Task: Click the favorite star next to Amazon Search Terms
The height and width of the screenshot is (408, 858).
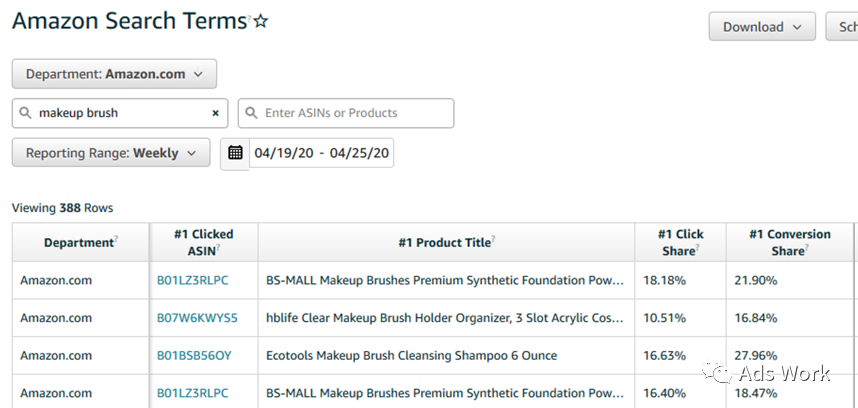Action: 261,21
